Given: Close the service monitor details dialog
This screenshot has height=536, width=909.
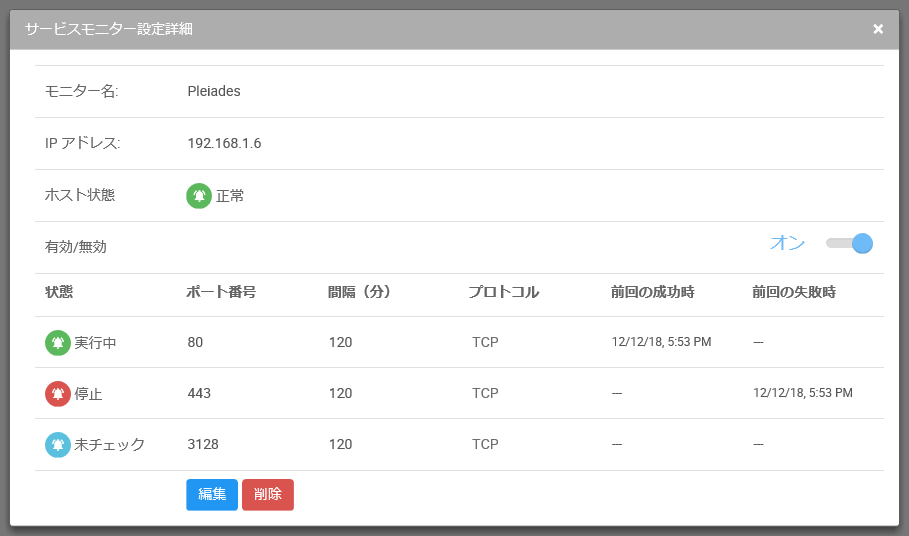Looking at the screenshot, I should coord(878,29).
